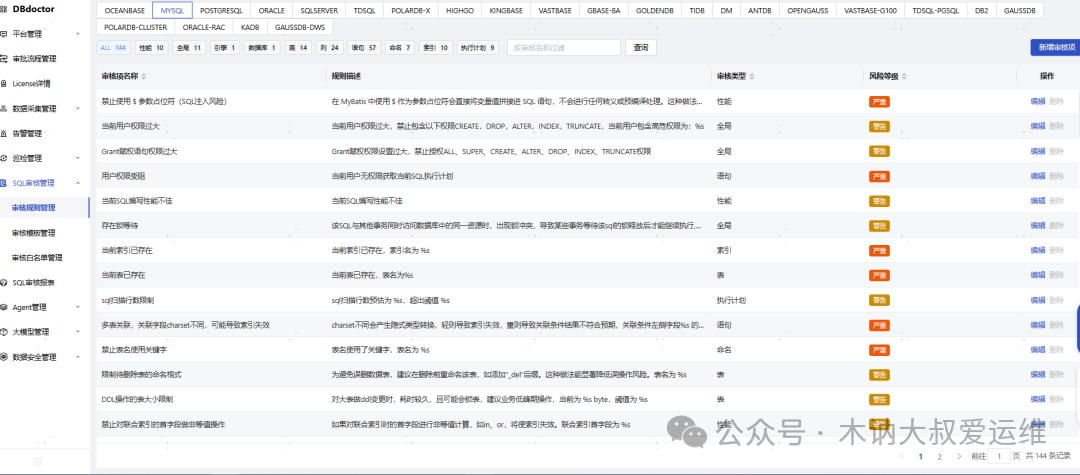Click the SQL审核管理 sidebar icon
The width and height of the screenshot is (1080, 475).
(4, 183)
